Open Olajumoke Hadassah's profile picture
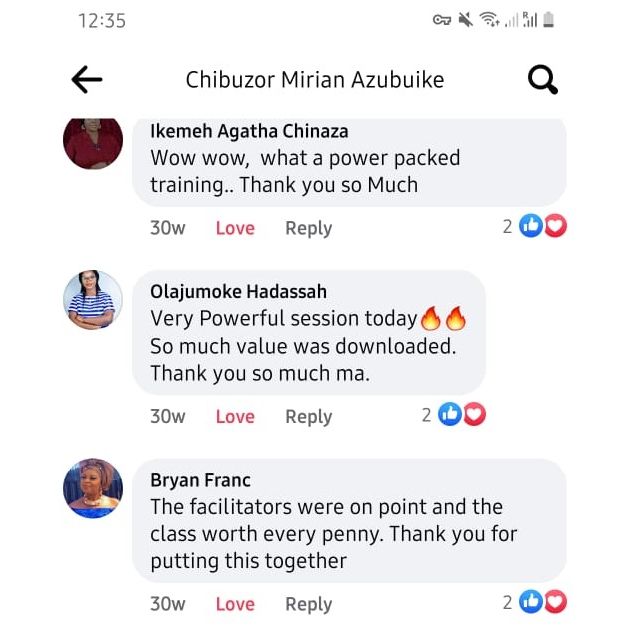Image resolution: width=631 pixels, height=631 pixels. click(x=93, y=300)
